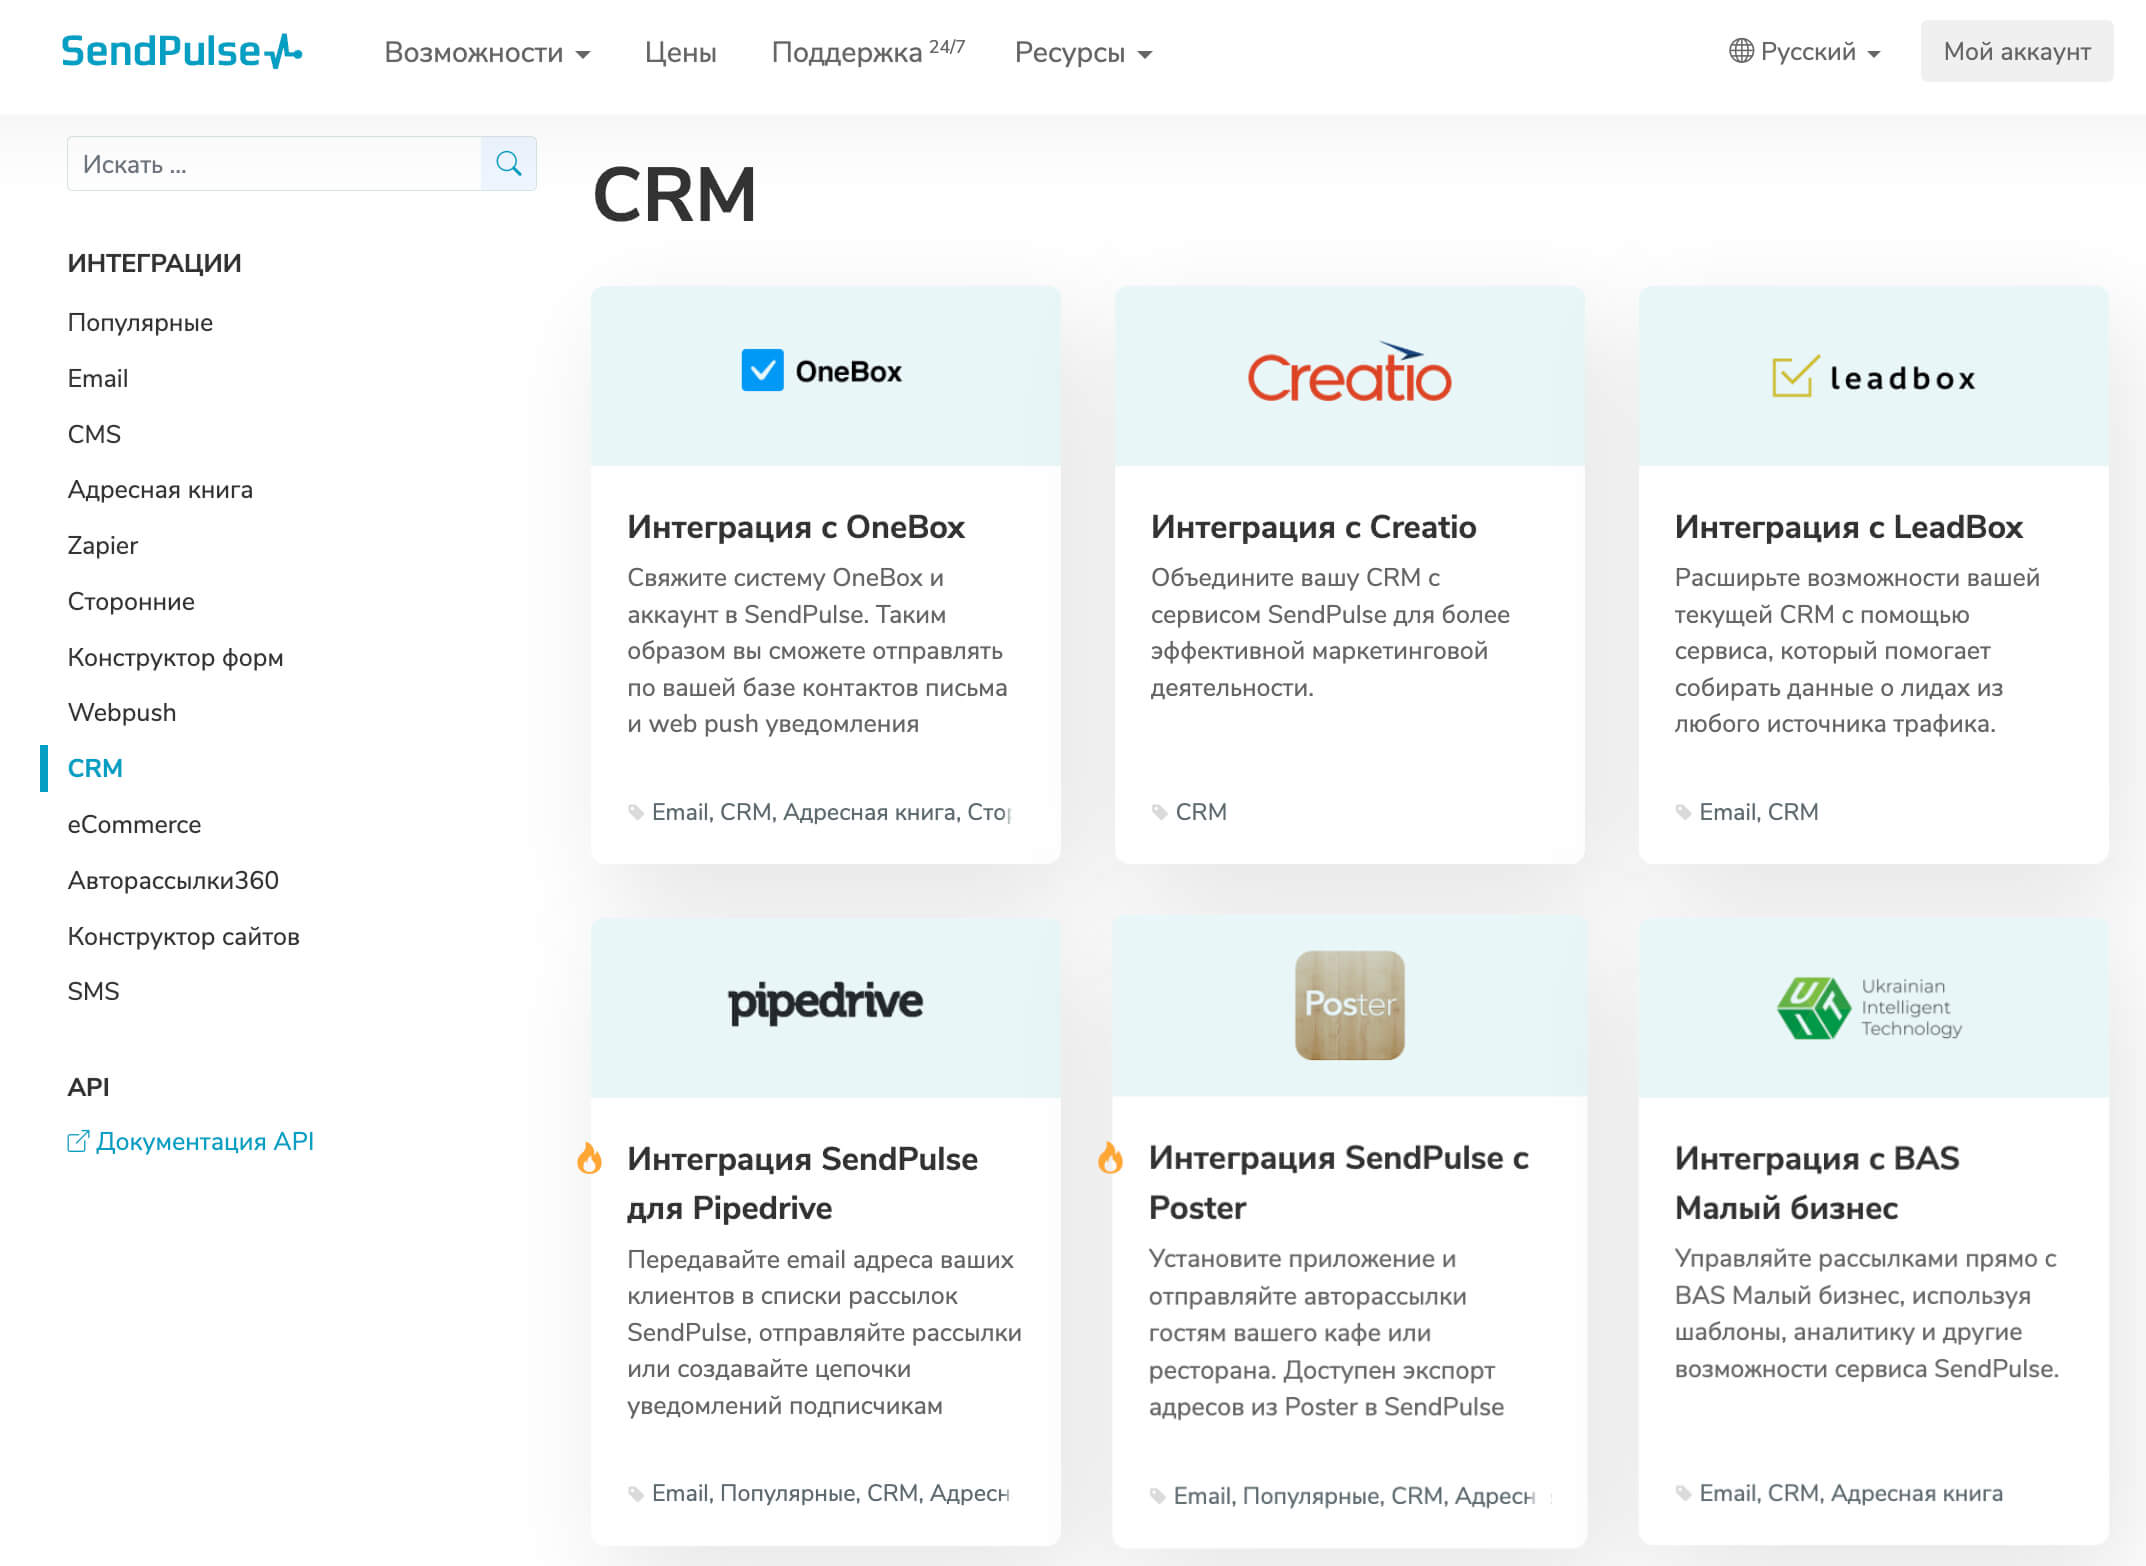Select Webpush category in sidebar

[121, 712]
